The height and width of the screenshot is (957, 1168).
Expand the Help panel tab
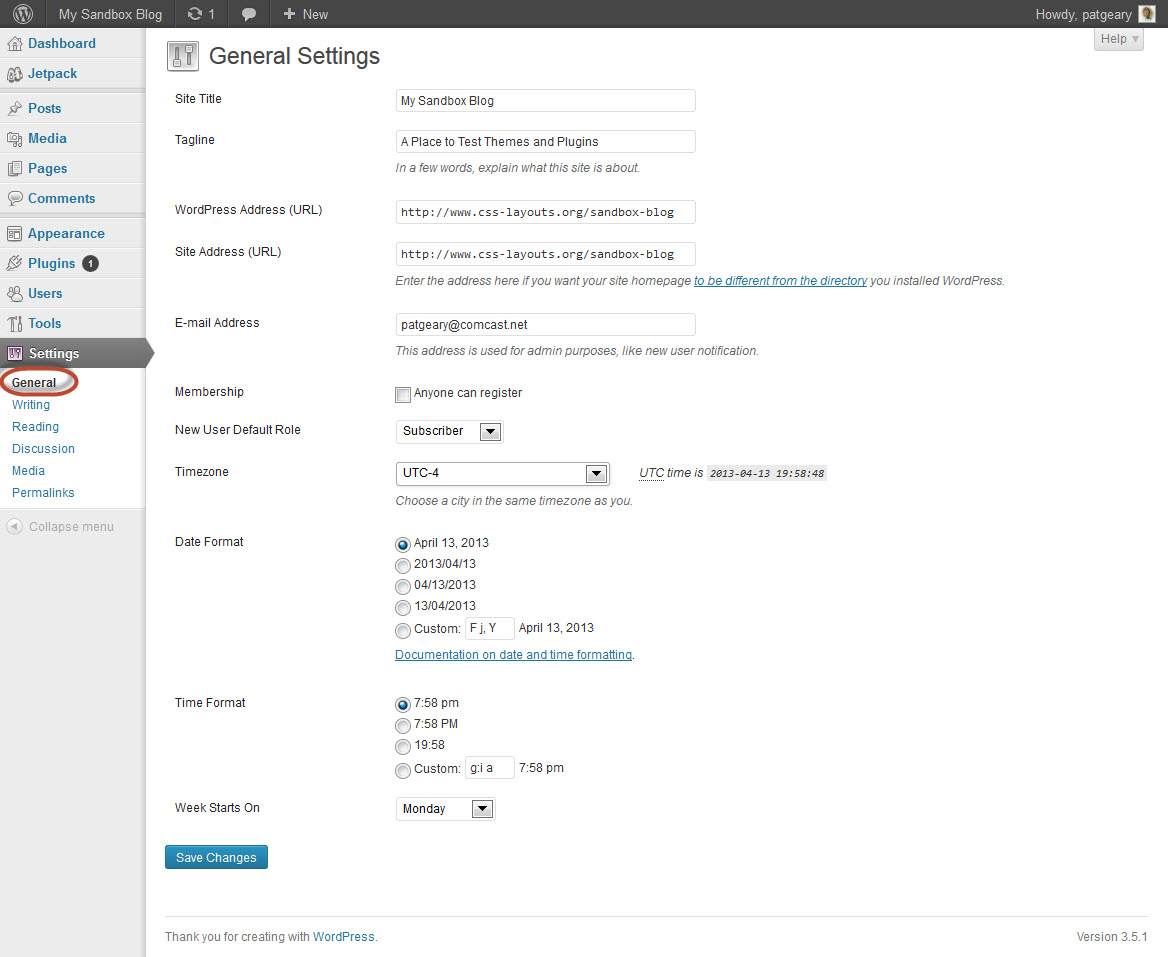click(1118, 39)
